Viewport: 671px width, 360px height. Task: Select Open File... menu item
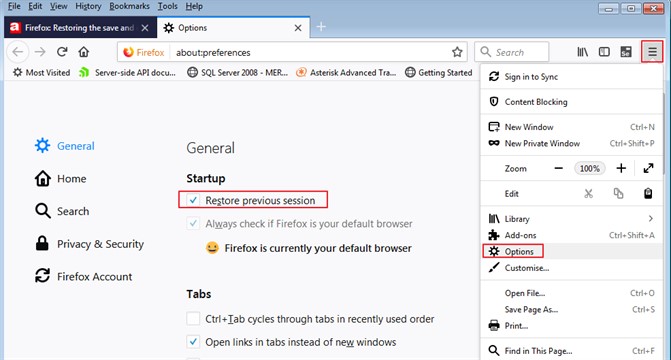click(x=571, y=293)
